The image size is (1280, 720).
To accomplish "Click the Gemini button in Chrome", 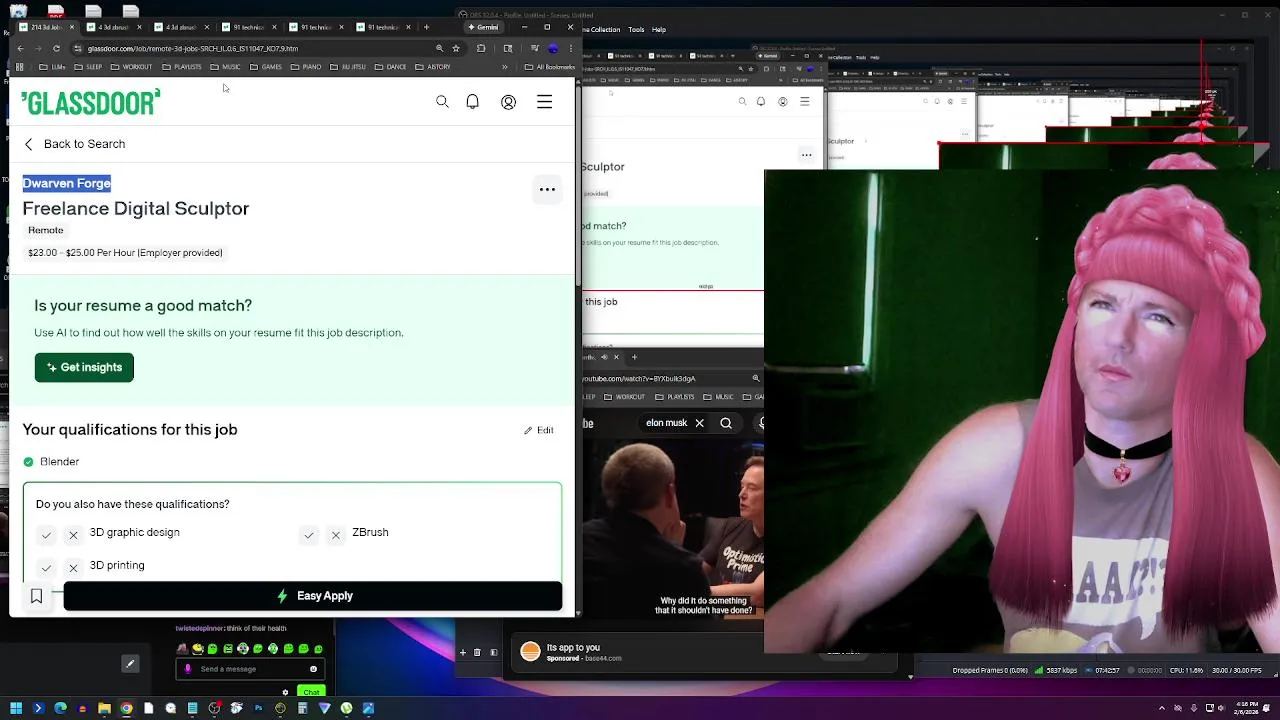I will point(483,27).
